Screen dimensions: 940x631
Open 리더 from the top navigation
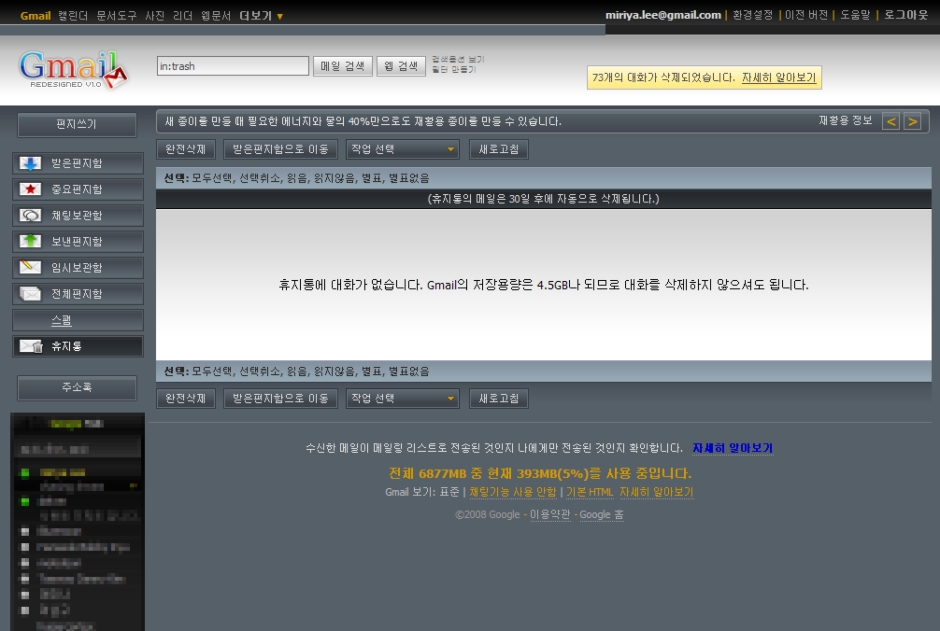[x=182, y=16]
